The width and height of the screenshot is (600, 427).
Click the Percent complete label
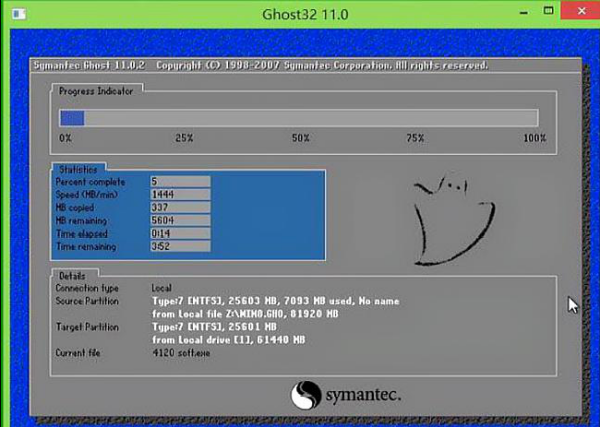90,182
